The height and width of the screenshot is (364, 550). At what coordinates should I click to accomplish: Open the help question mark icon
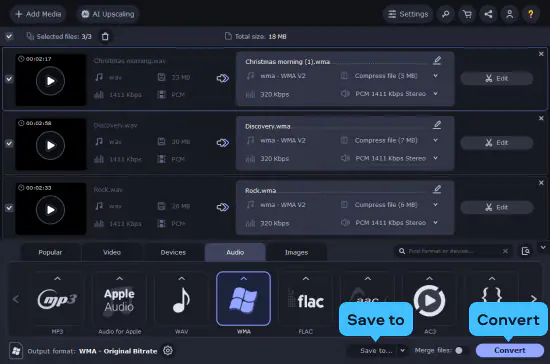click(531, 14)
